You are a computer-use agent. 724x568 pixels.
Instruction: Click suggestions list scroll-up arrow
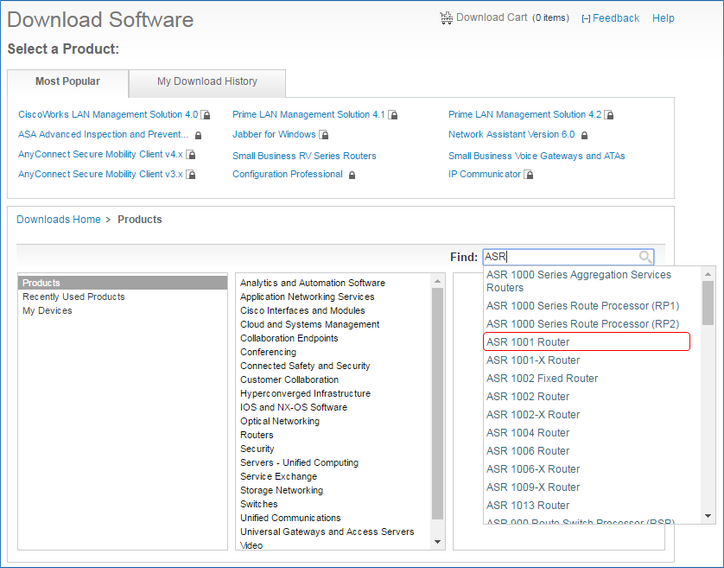[x=708, y=274]
